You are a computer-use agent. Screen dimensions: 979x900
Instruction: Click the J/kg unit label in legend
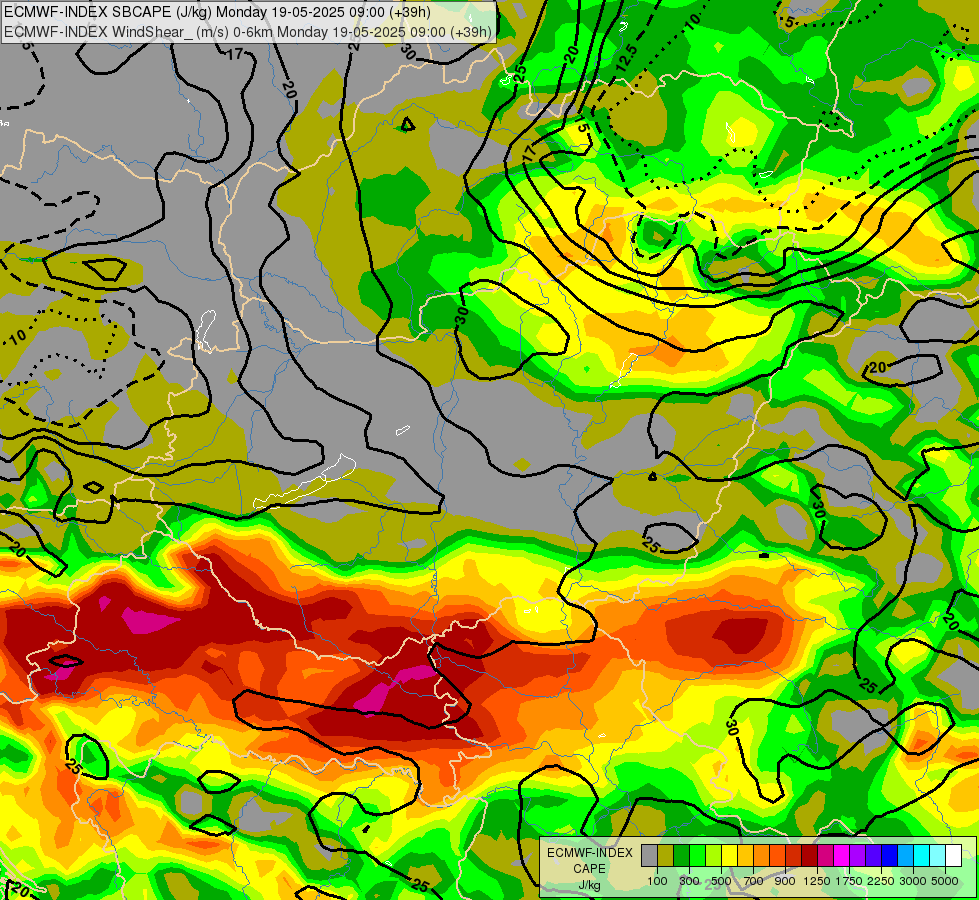click(x=590, y=886)
